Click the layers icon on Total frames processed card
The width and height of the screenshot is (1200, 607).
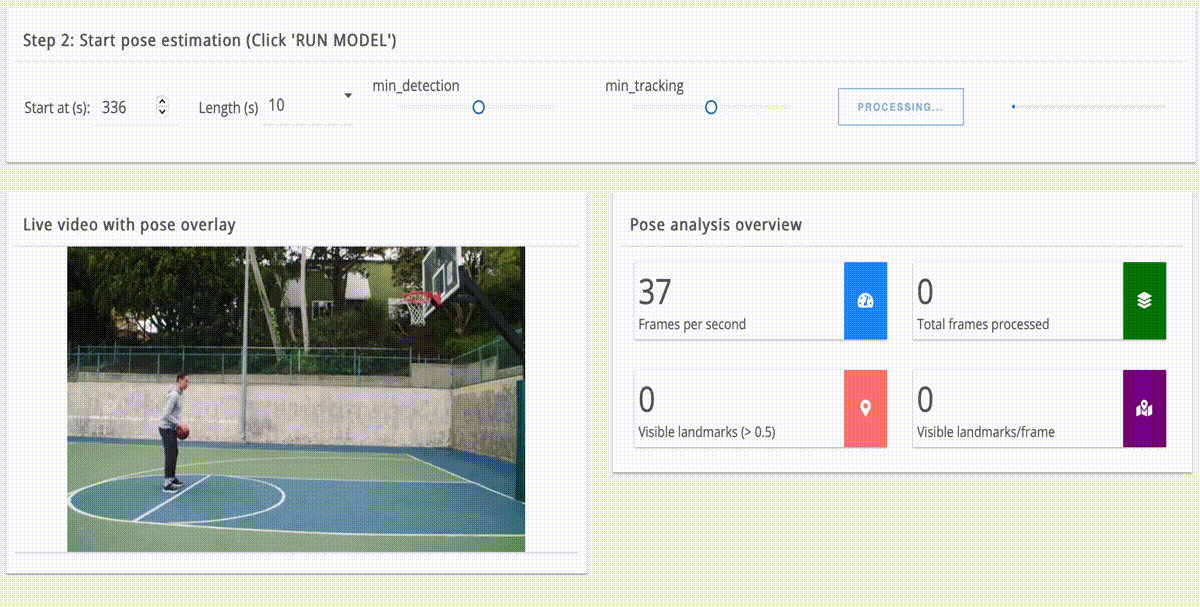[1145, 301]
